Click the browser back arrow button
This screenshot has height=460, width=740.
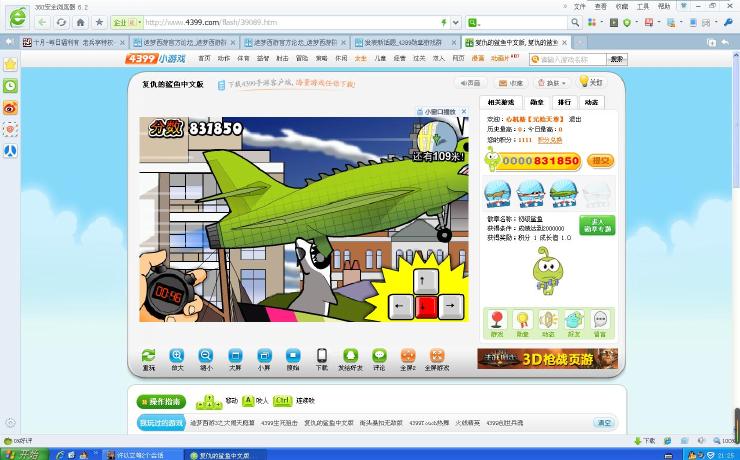click(42, 22)
